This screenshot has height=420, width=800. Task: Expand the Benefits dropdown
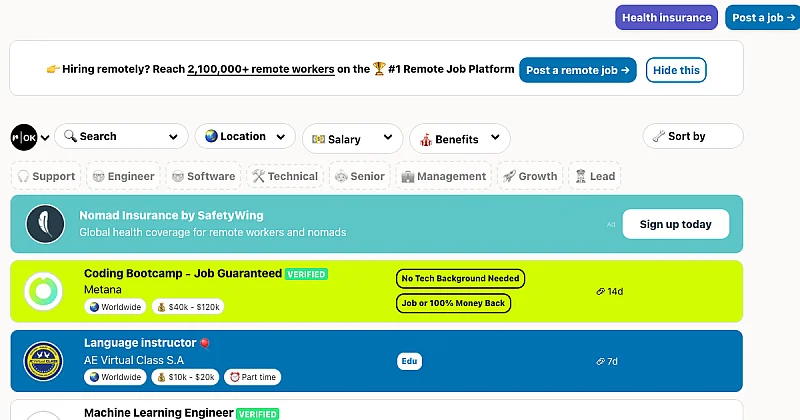pos(460,139)
